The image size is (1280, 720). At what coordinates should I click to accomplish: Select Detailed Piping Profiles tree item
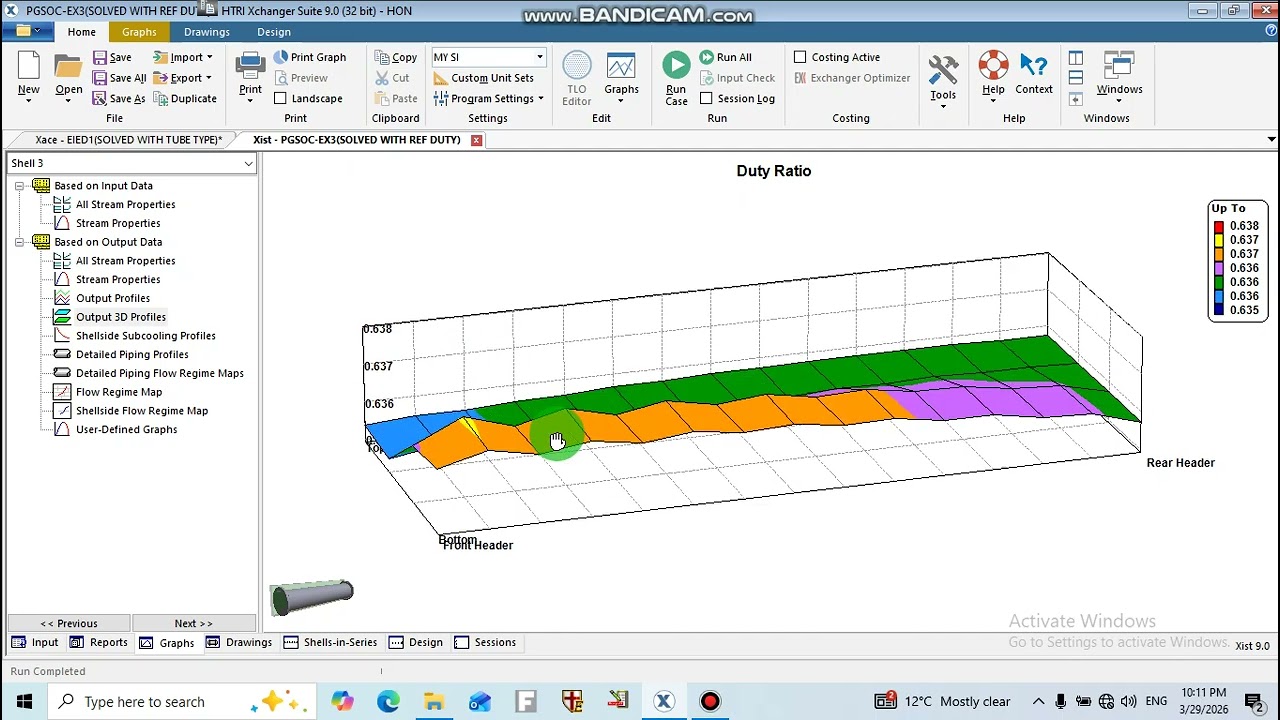point(131,354)
